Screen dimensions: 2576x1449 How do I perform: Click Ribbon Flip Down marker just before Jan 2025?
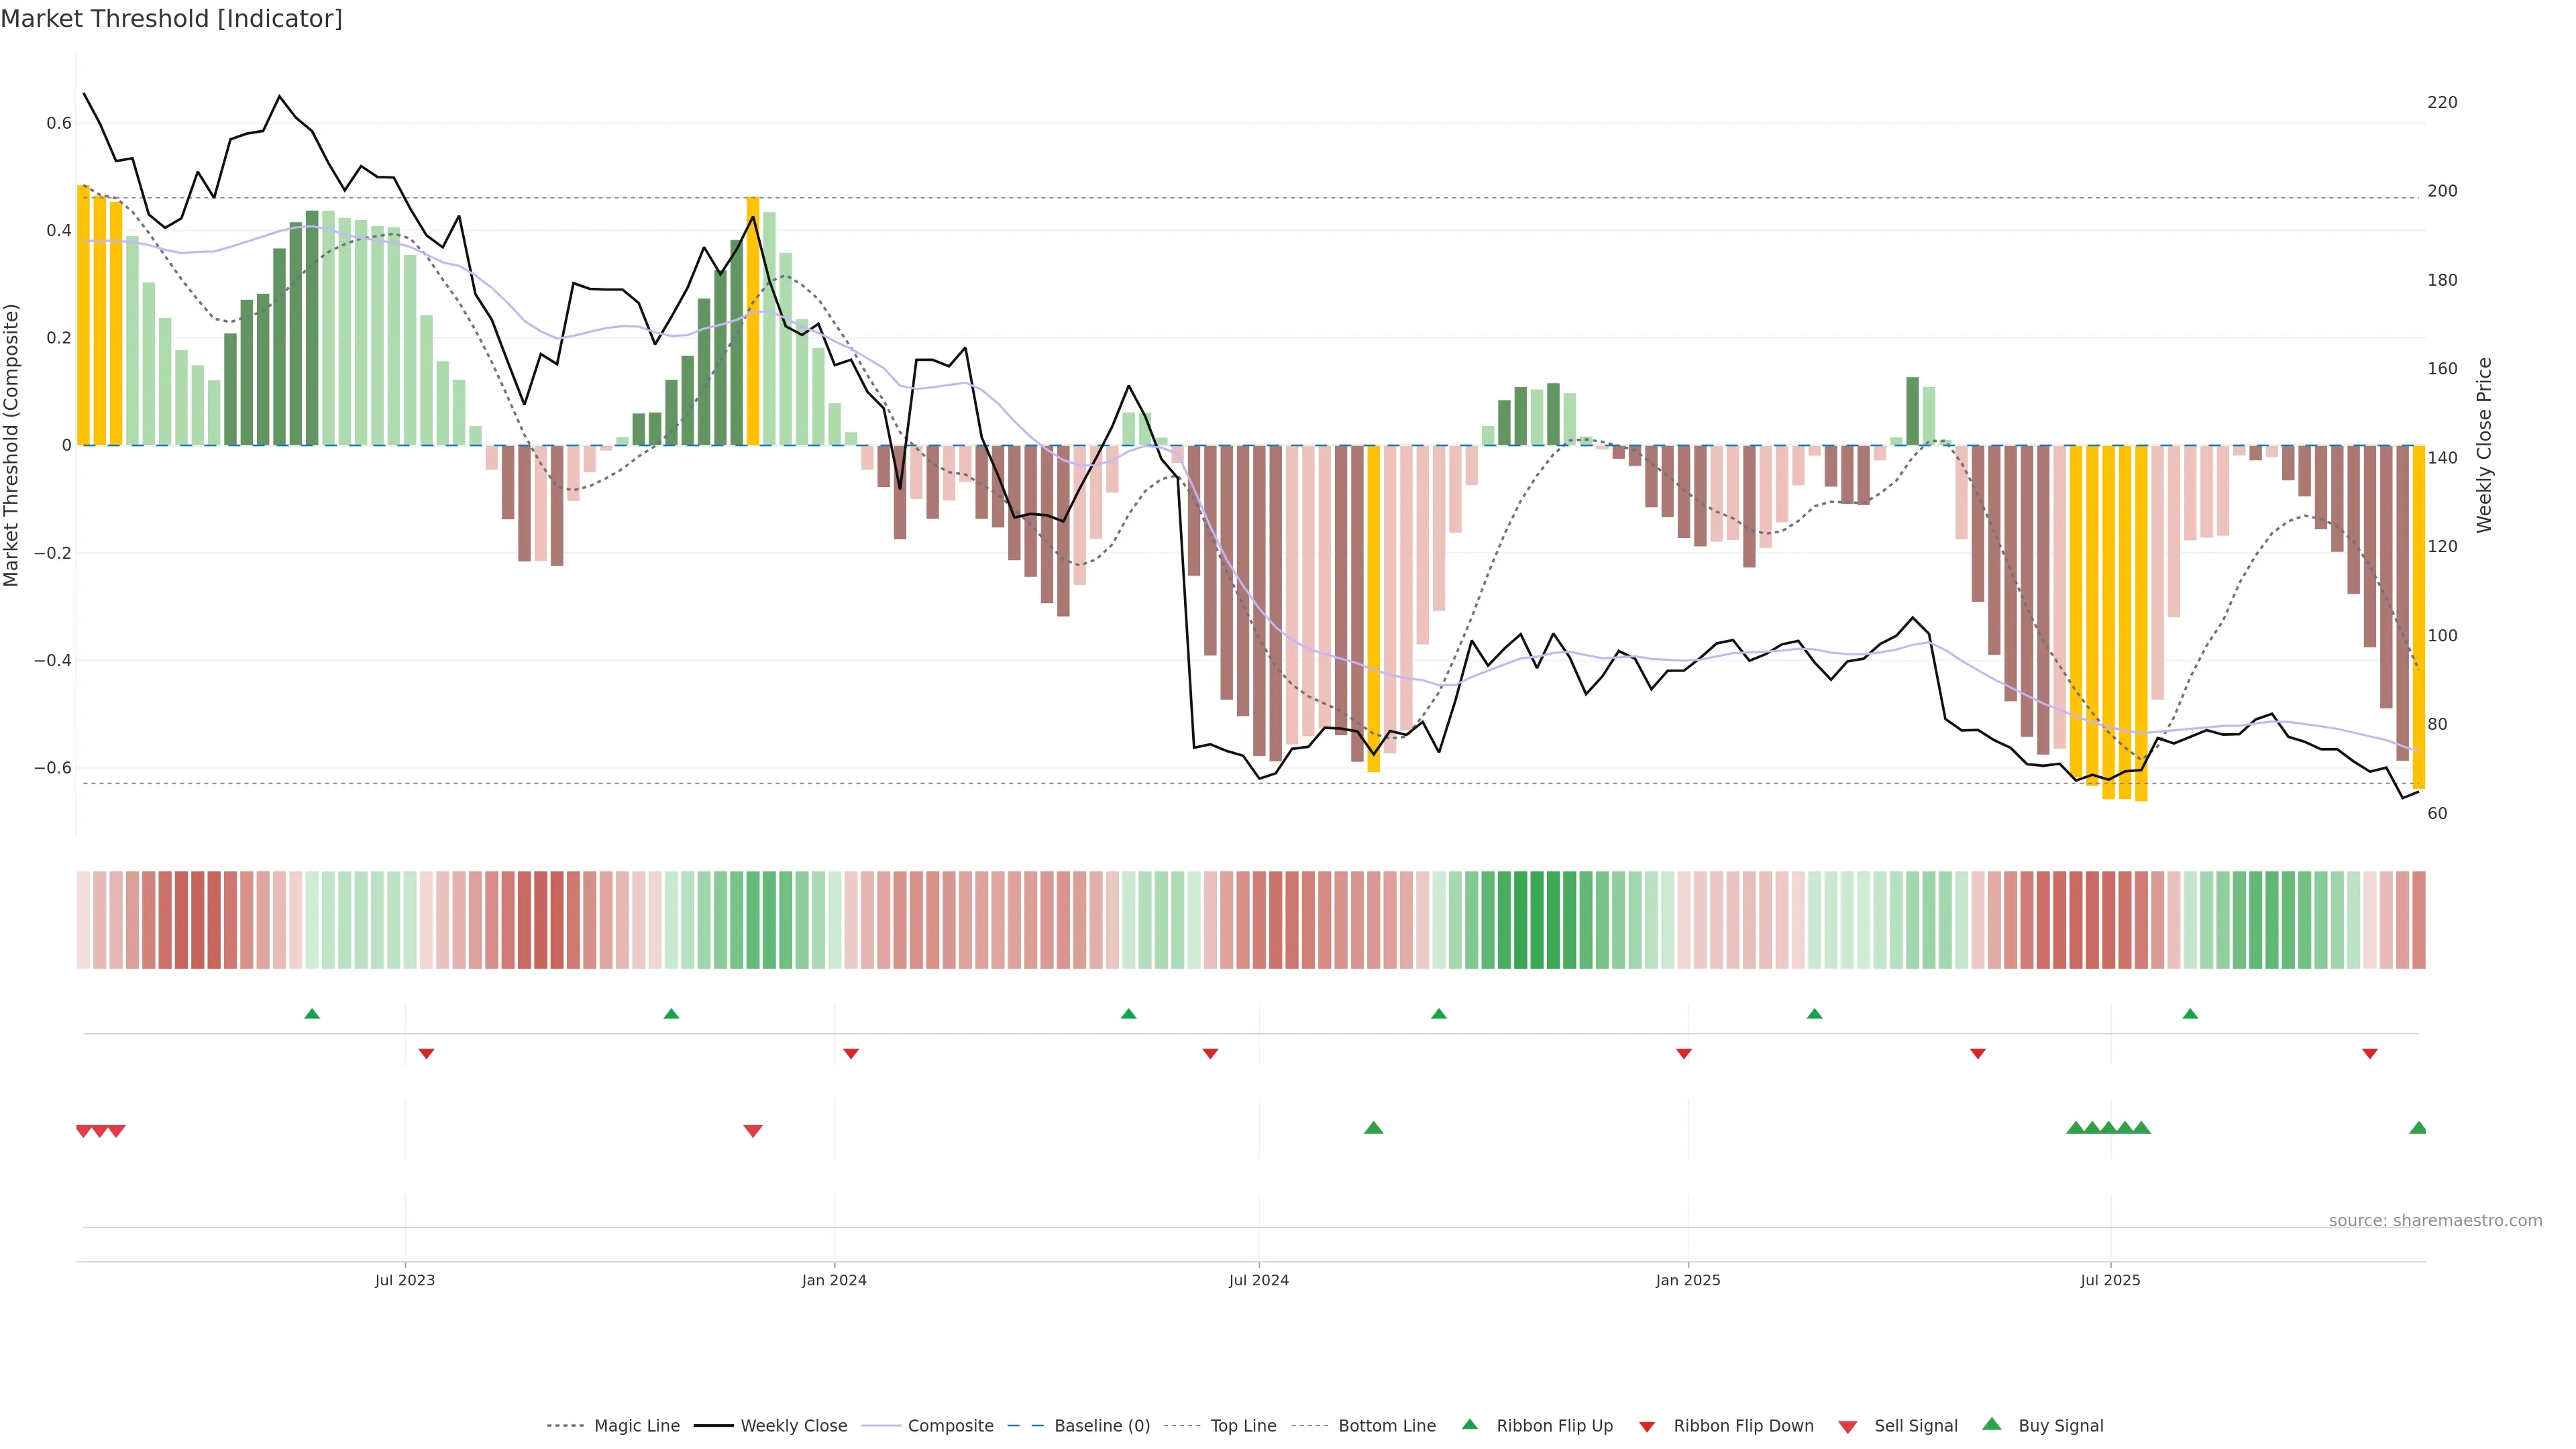pyautogui.click(x=1684, y=1053)
